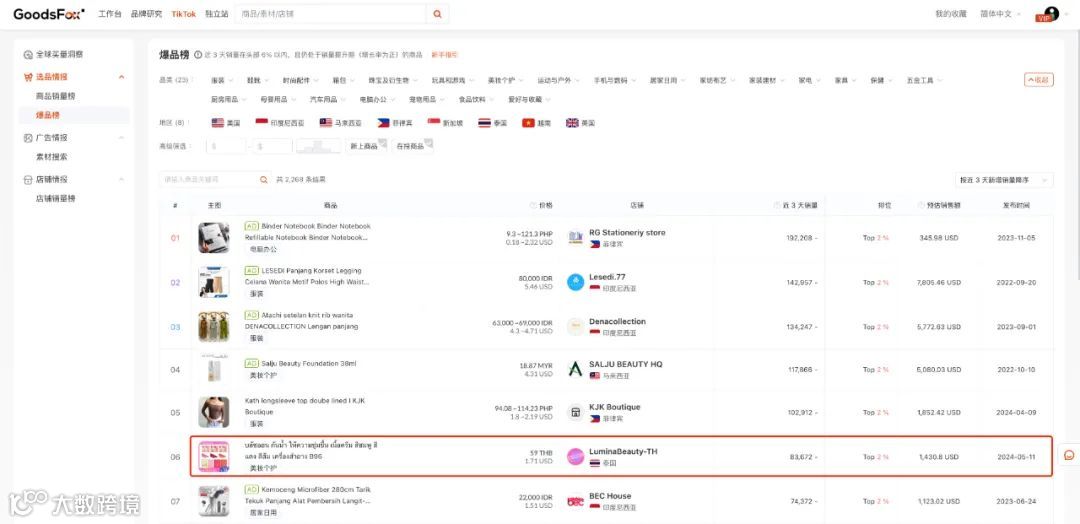The height and width of the screenshot is (524, 1080).
Task: Click the keyword search magnifier icon above table
Action: pyautogui.click(x=263, y=180)
